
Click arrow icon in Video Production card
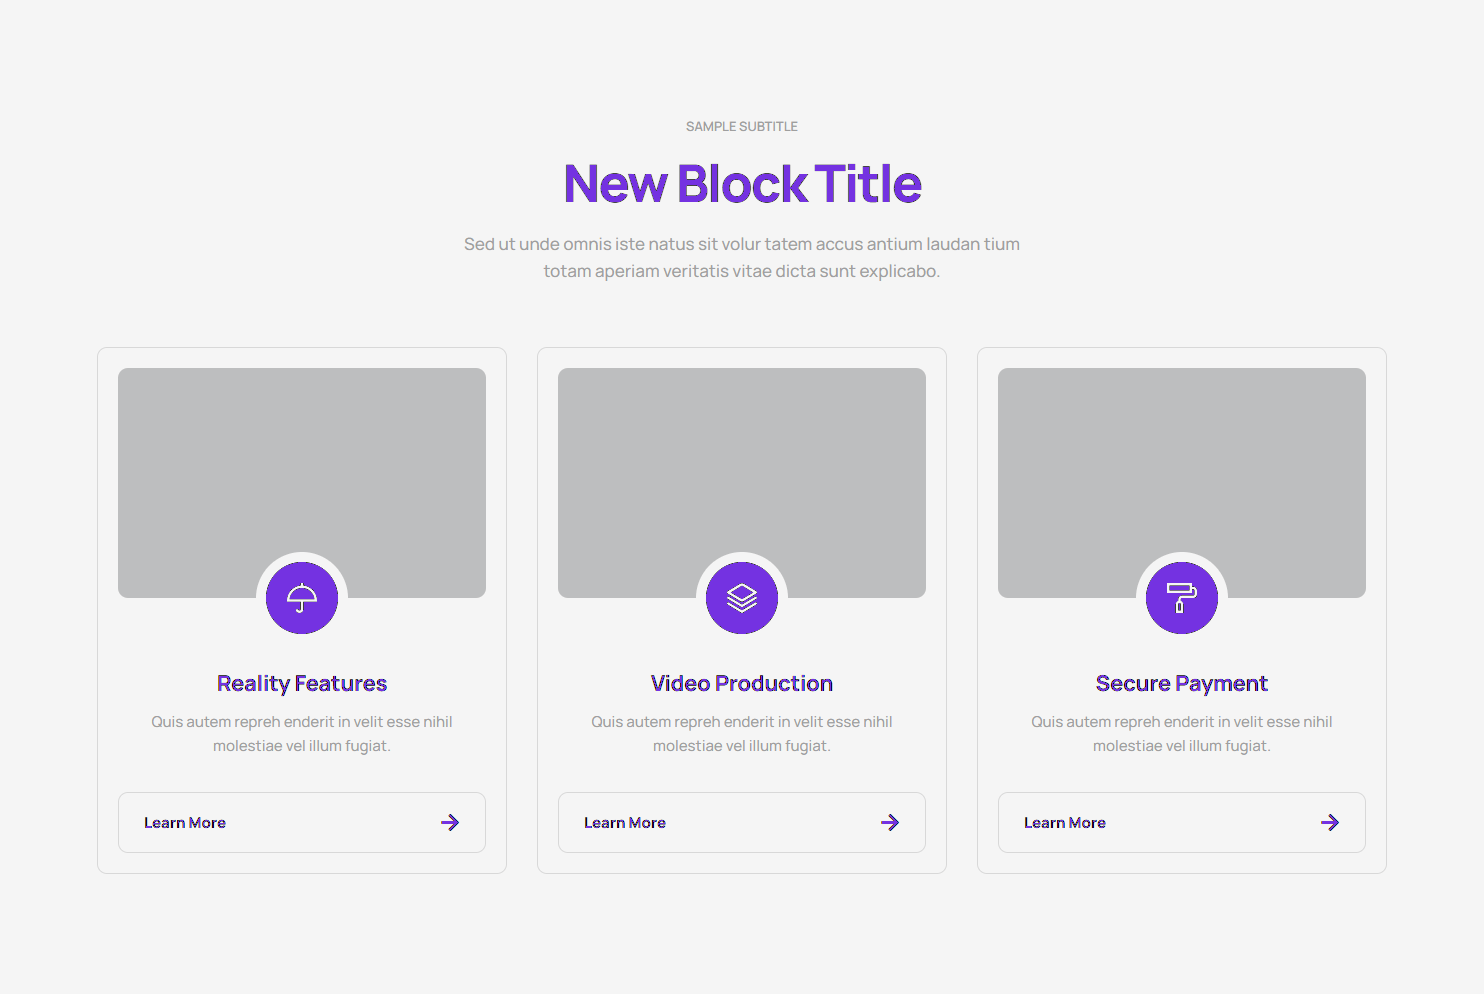point(890,823)
